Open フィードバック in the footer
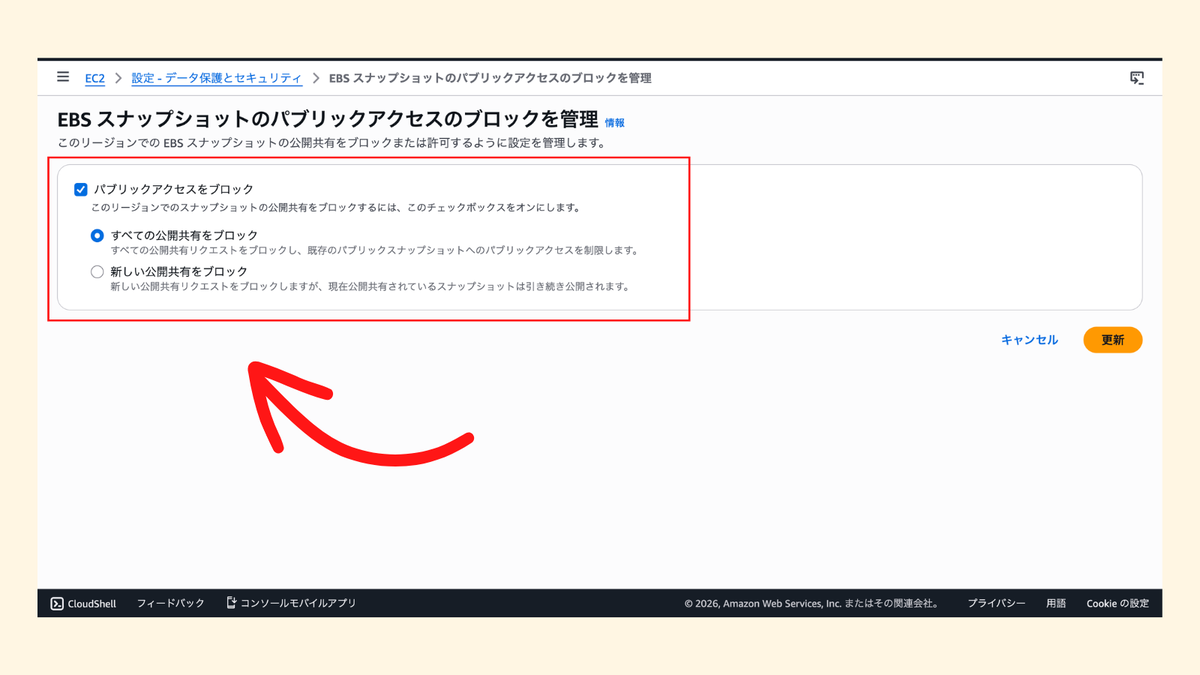 (171, 603)
